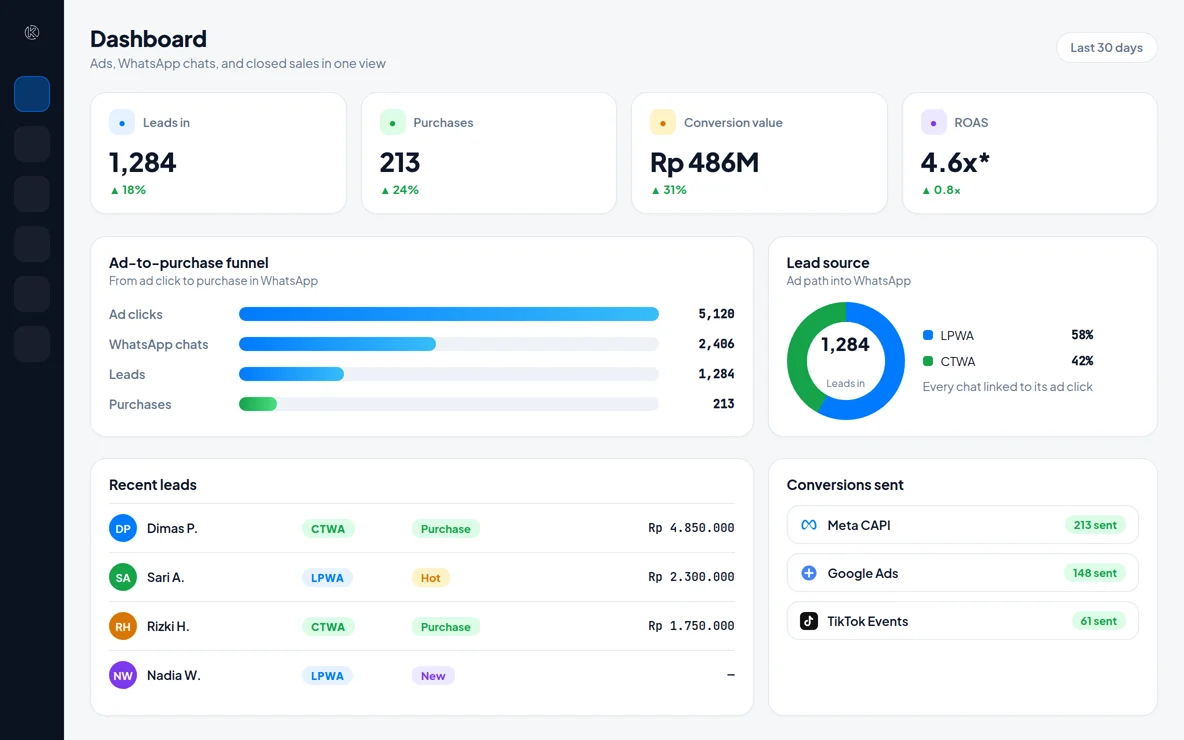
Task: Click the RH avatar for Rizki H.
Action: (x=123, y=626)
